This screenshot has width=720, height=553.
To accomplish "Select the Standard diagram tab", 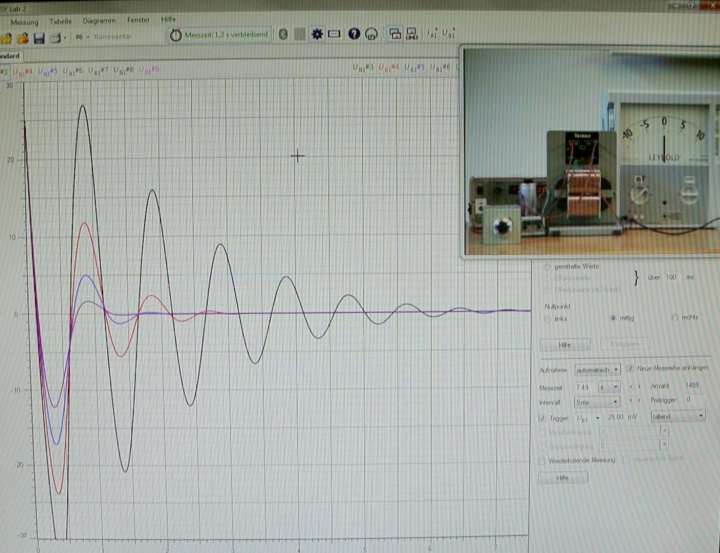I will coord(10,56).
